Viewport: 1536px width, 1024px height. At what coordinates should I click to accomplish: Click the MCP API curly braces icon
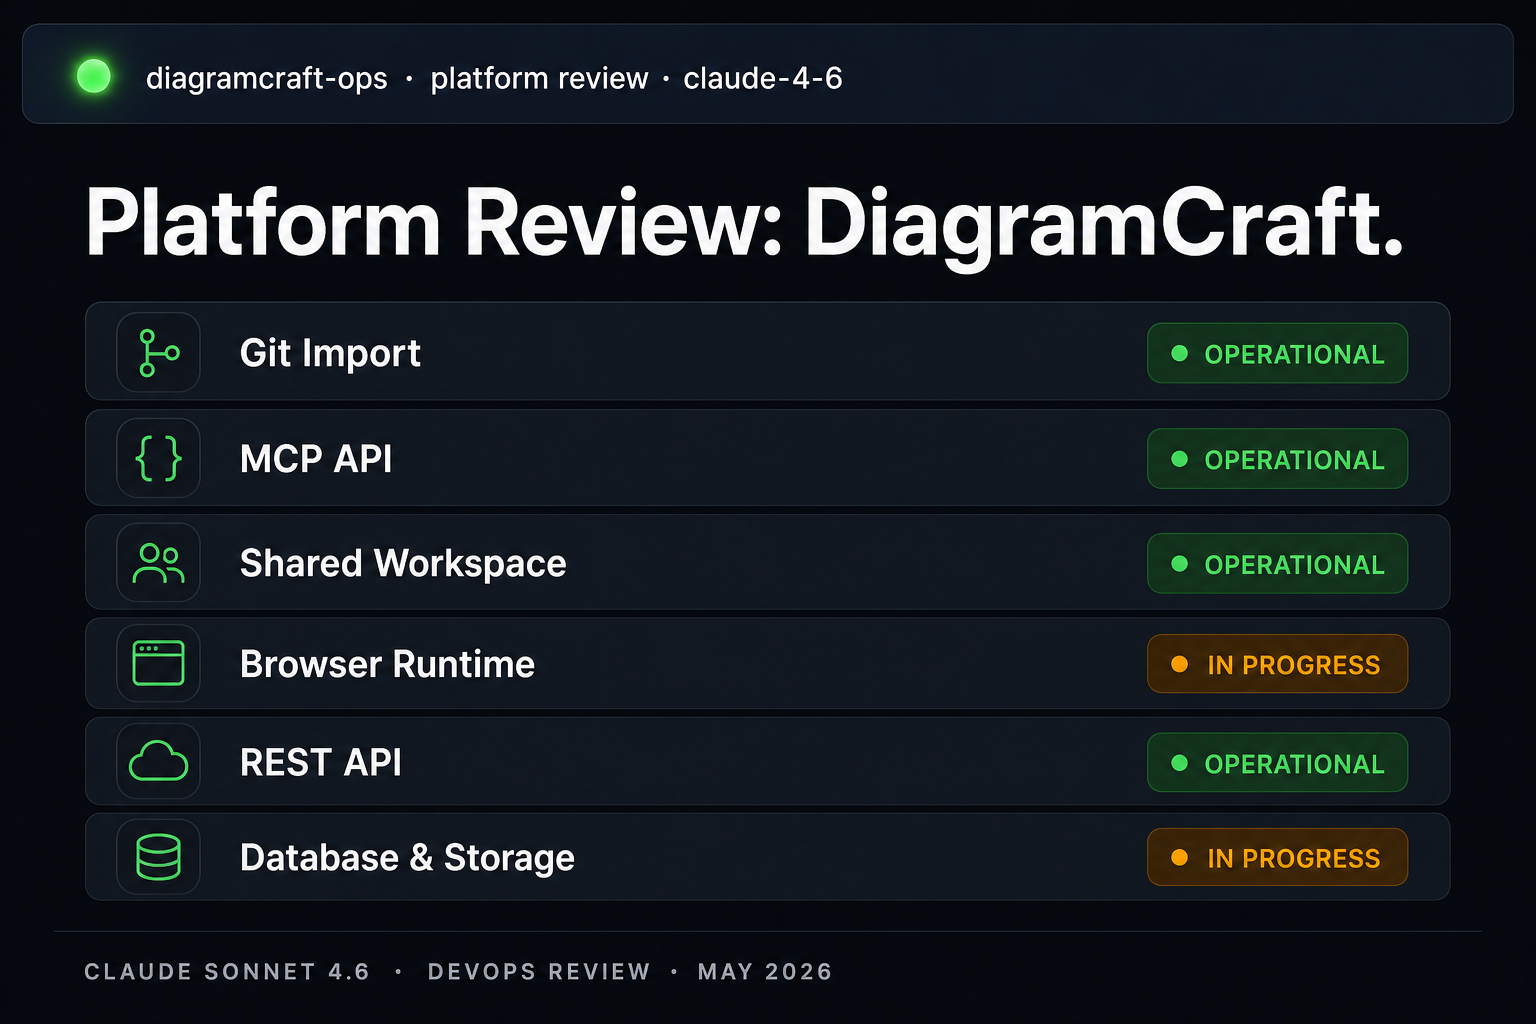click(x=158, y=458)
